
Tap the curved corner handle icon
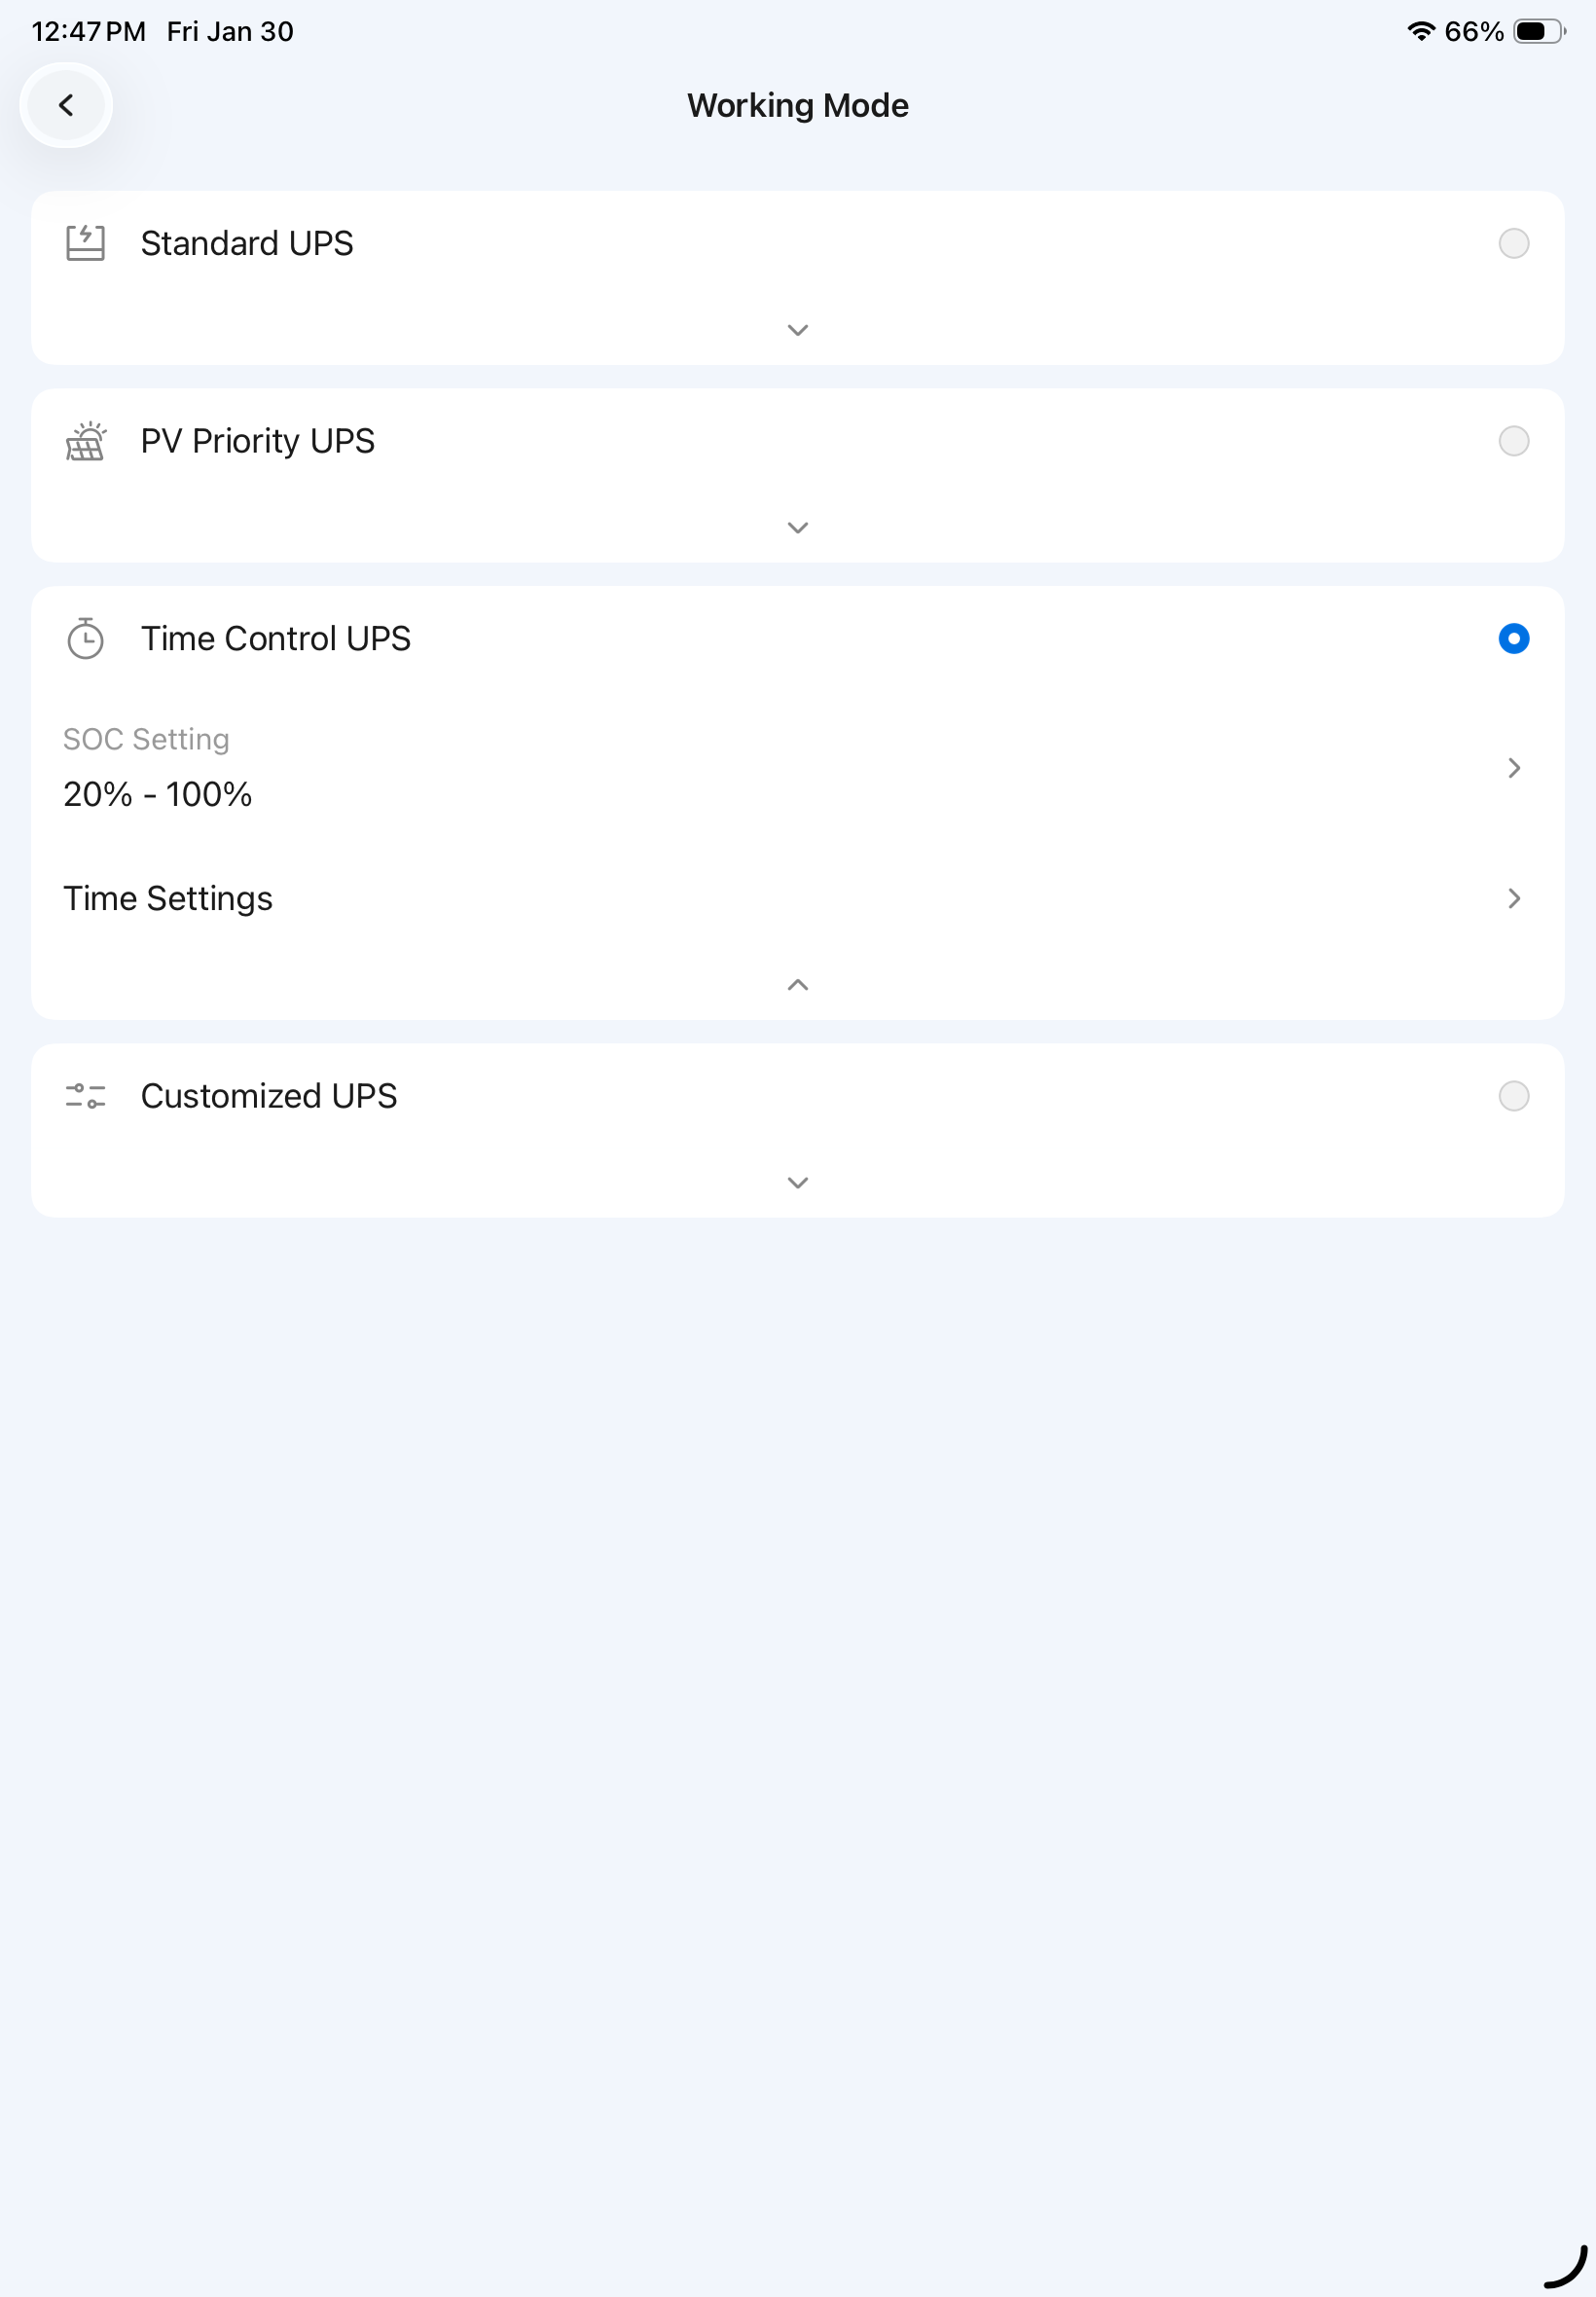[x=1566, y=2266]
